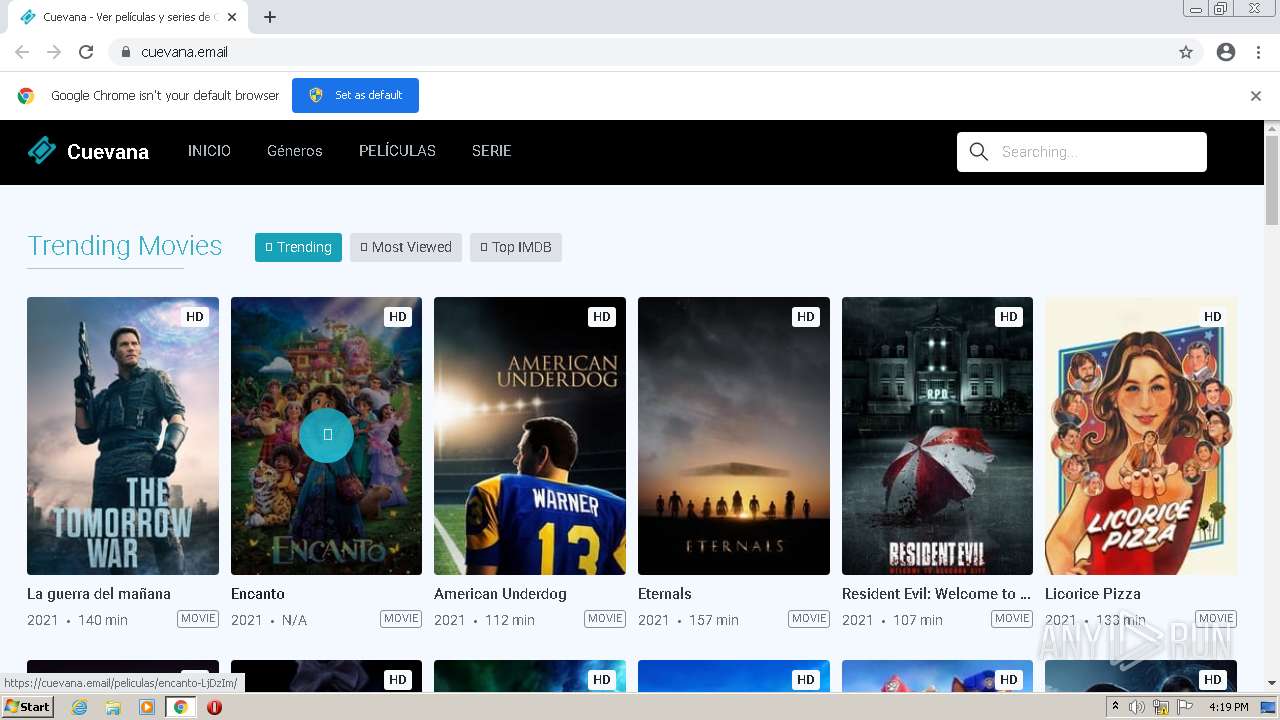The height and width of the screenshot is (720, 1280).
Task: Click the address bar URL
Action: click(x=184, y=52)
